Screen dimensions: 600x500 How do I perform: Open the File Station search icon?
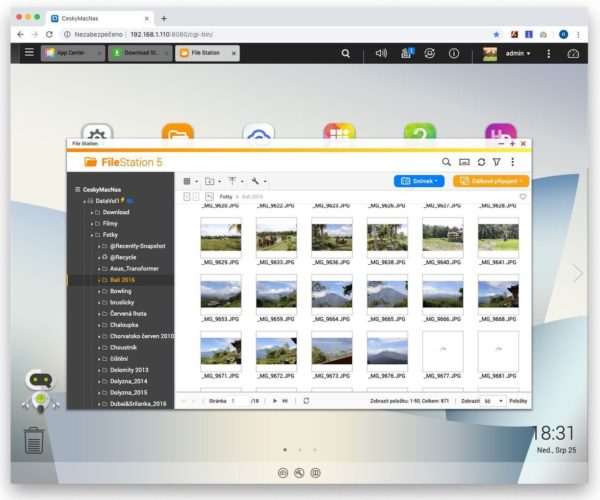click(446, 161)
